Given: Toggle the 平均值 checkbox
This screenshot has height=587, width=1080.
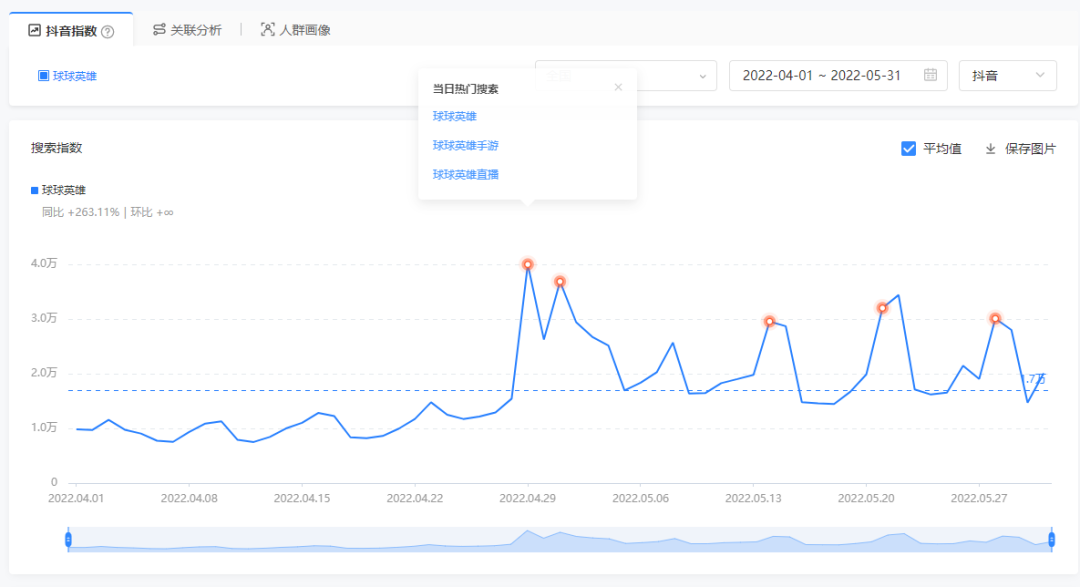Looking at the screenshot, I should click(908, 148).
